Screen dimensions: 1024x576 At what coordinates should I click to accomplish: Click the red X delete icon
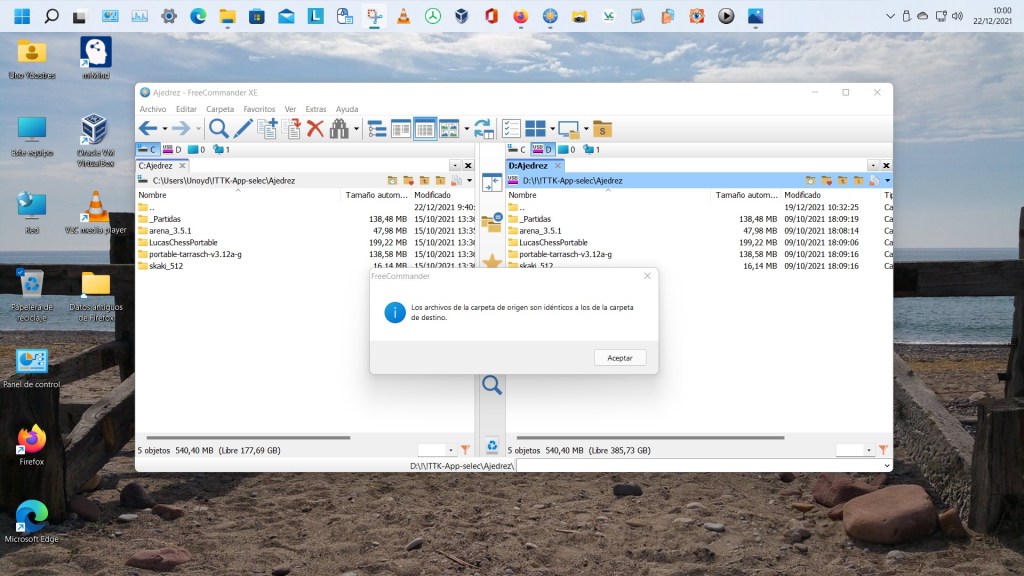(315, 128)
